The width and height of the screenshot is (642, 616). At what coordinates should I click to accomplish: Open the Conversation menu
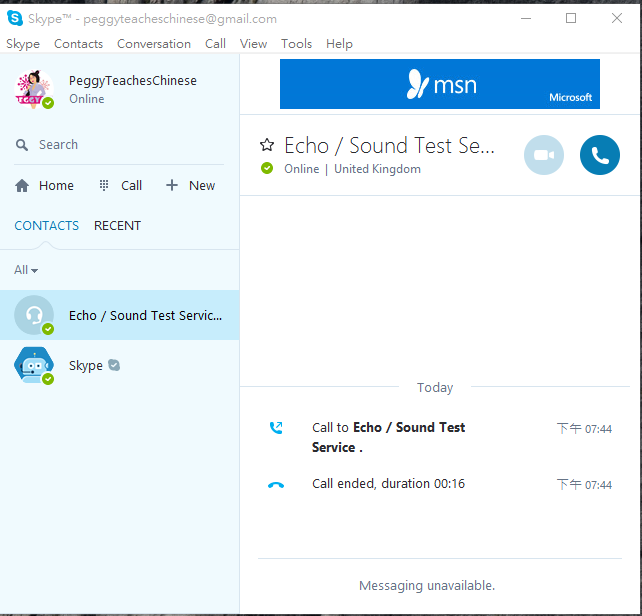(154, 44)
